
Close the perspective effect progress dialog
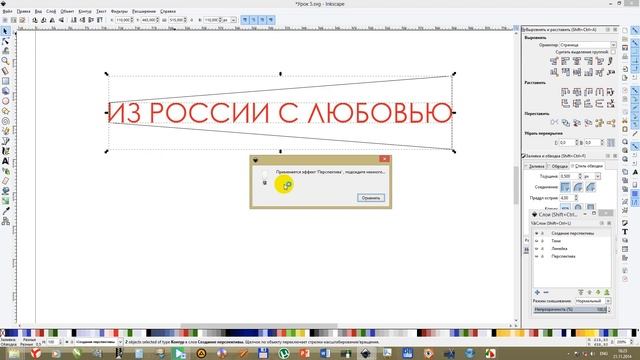pos(384,159)
